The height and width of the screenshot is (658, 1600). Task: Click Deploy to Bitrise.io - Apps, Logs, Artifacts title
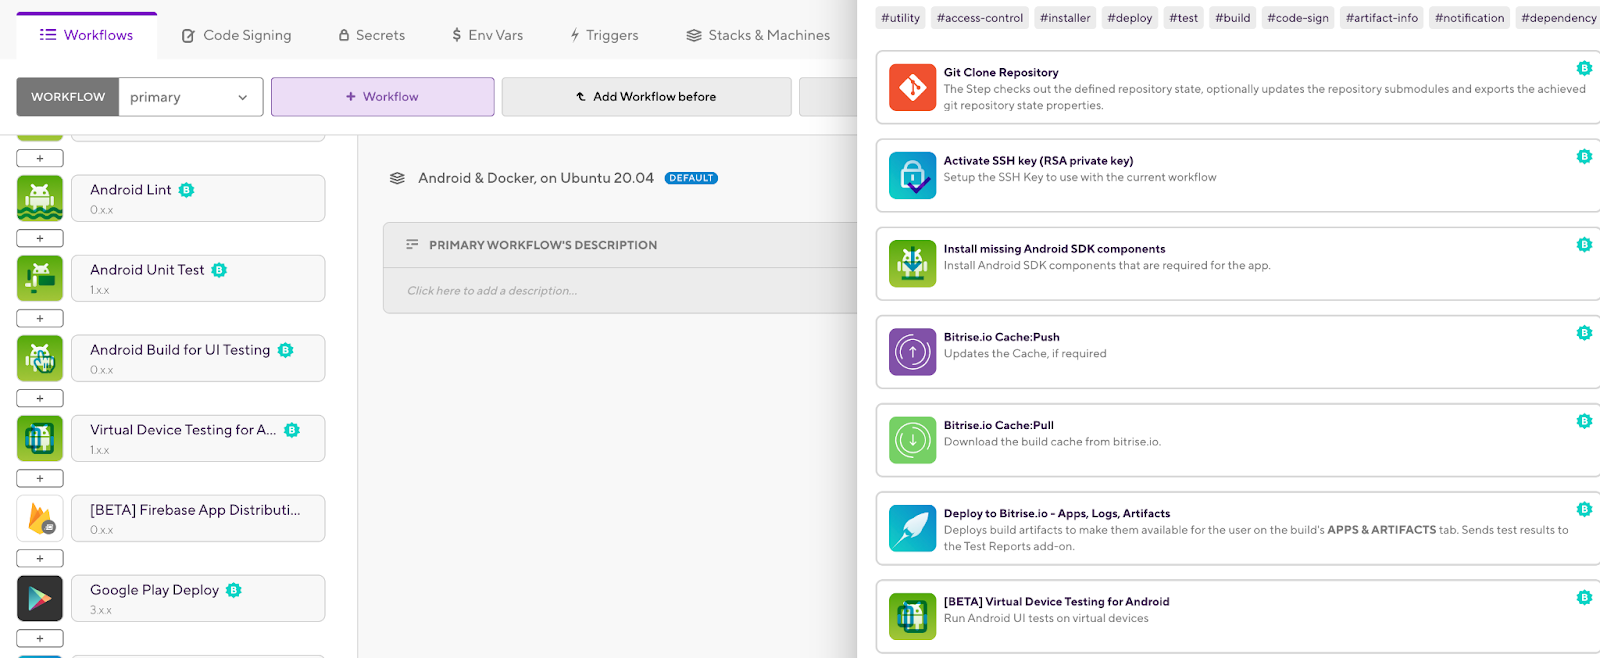coord(1057,514)
